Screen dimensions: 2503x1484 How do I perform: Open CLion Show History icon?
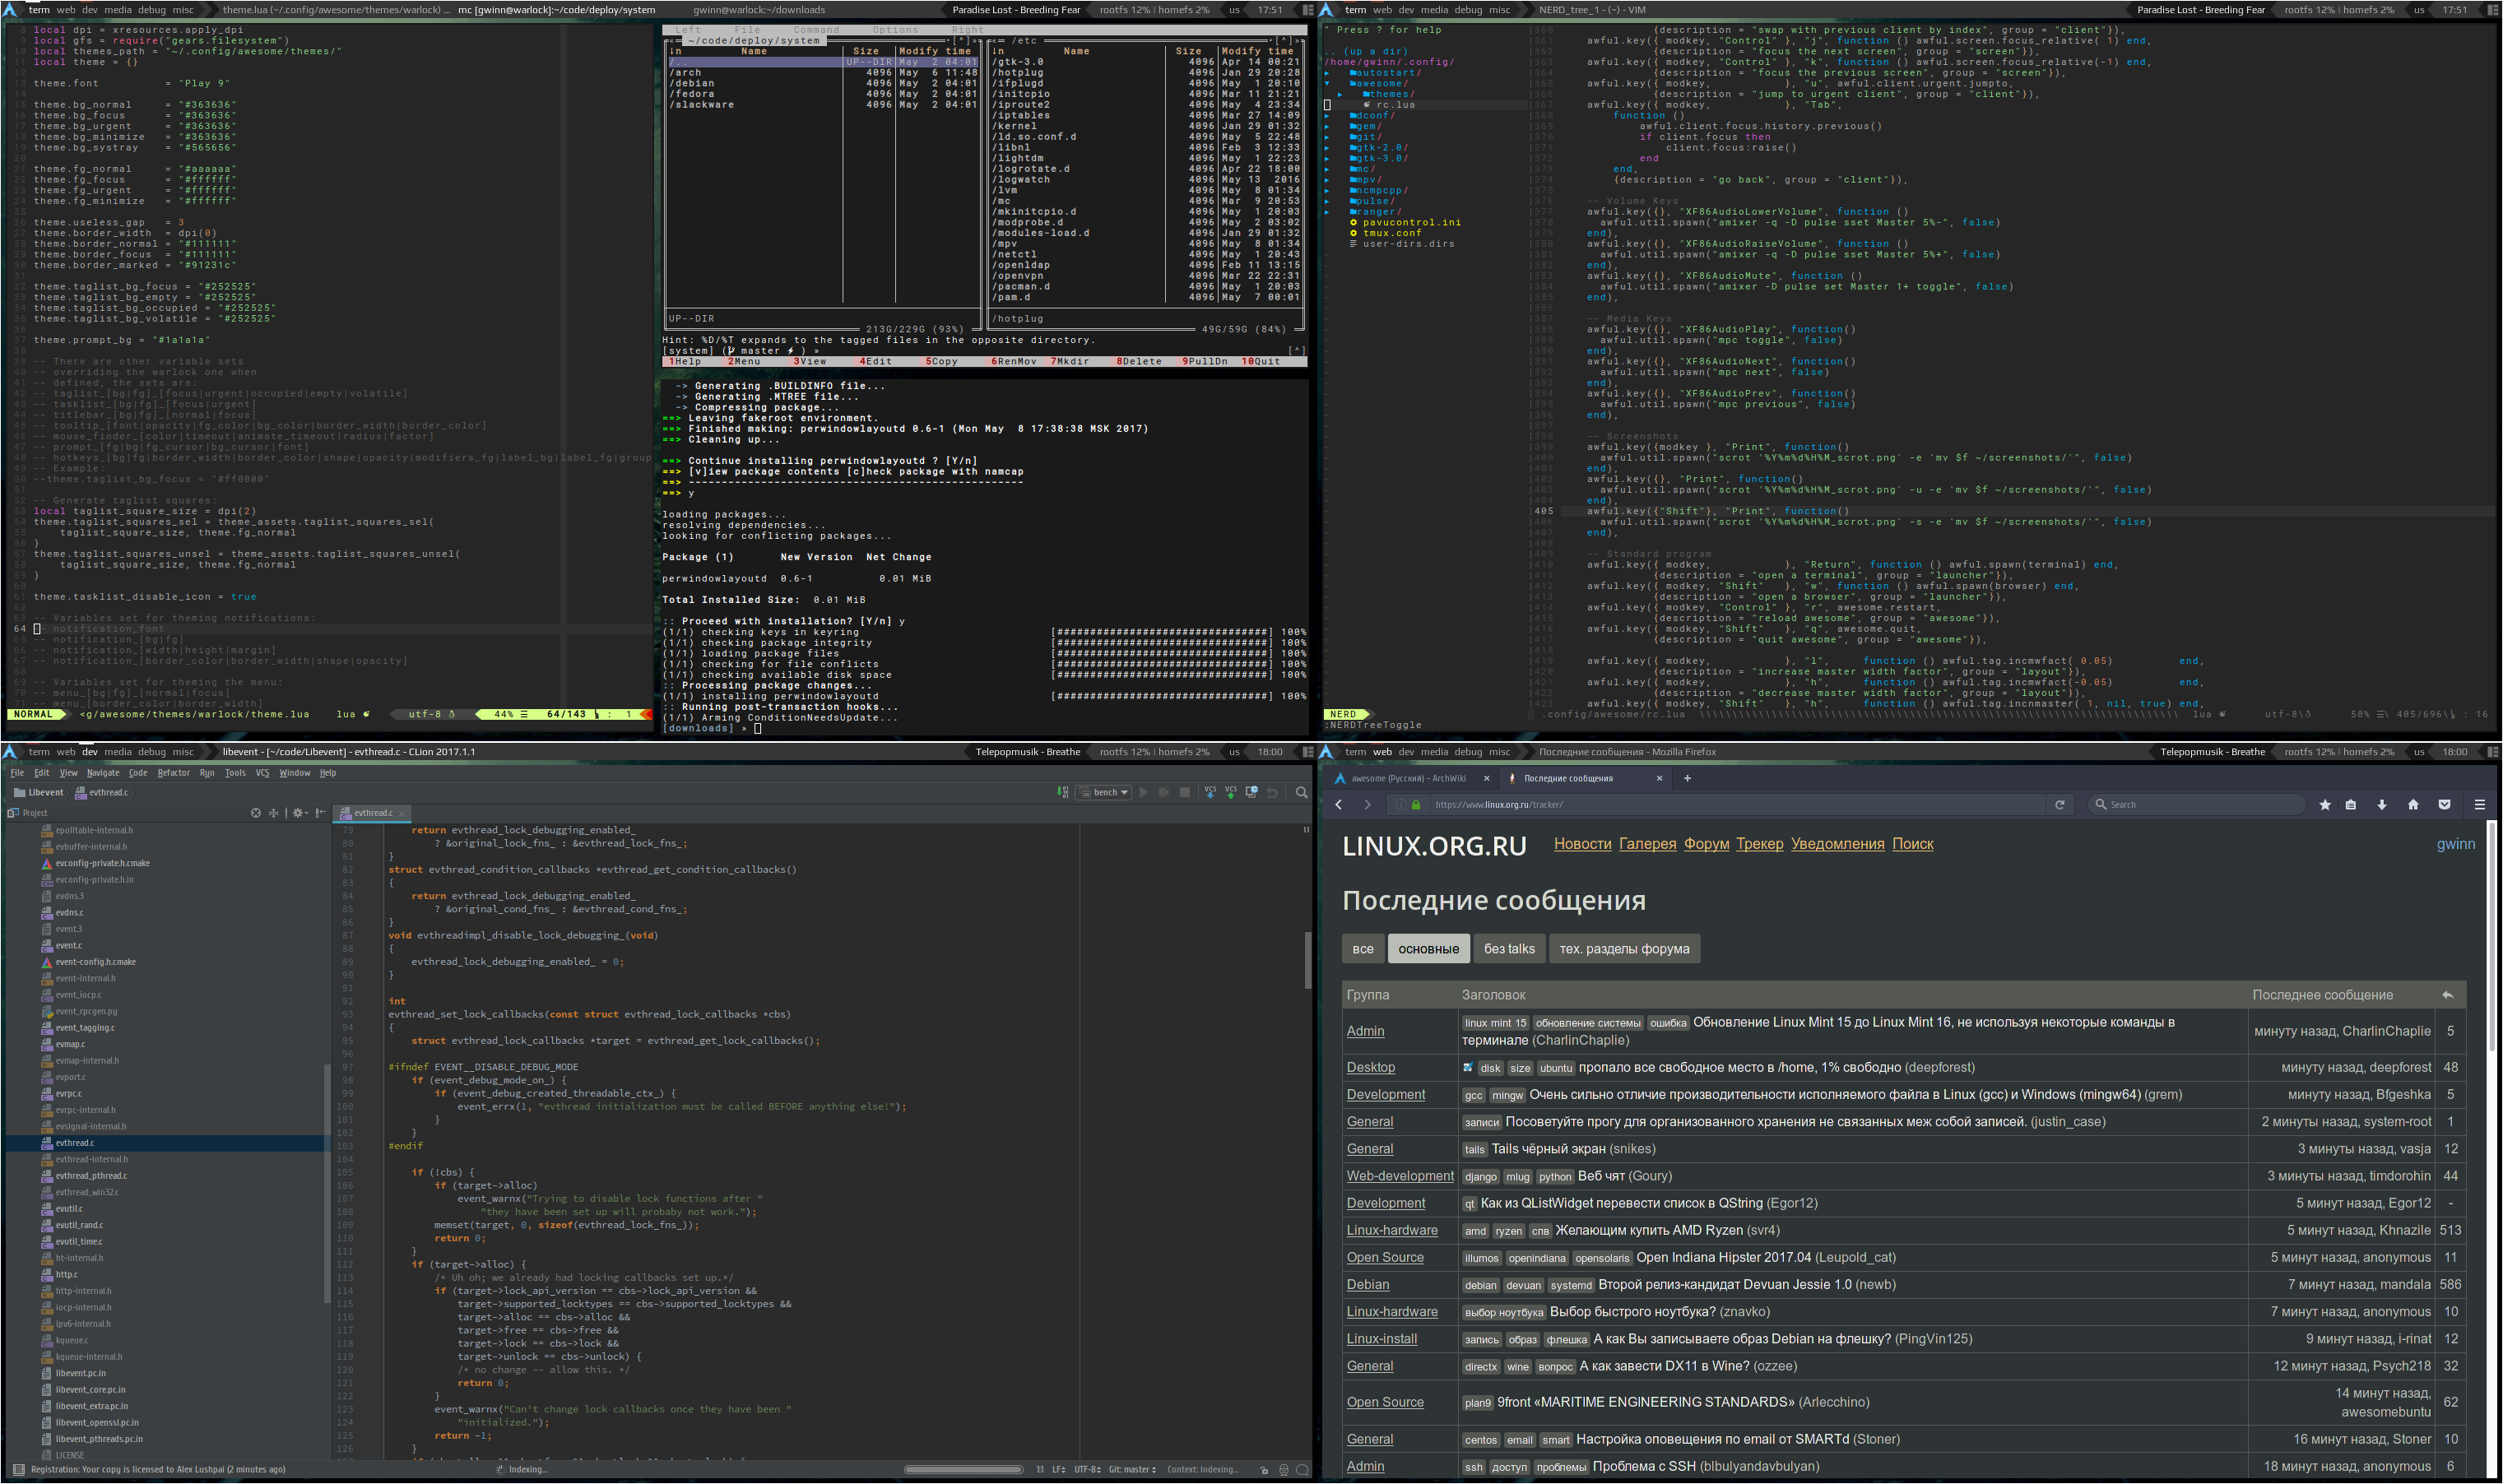[1252, 792]
